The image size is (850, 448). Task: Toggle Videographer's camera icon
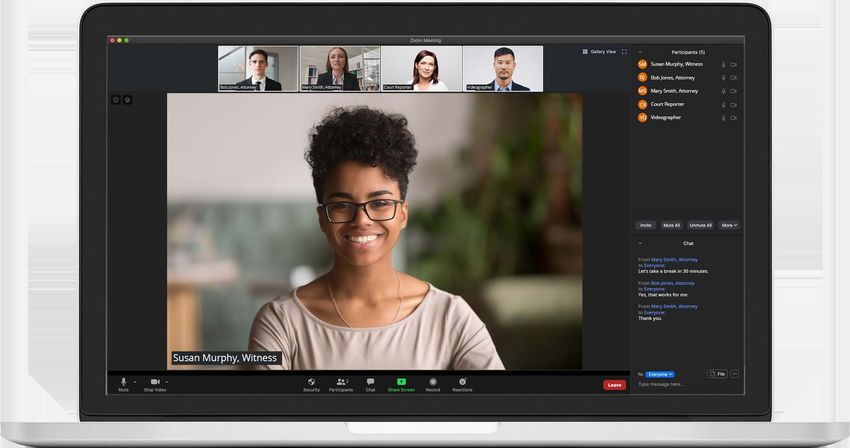[x=733, y=118]
